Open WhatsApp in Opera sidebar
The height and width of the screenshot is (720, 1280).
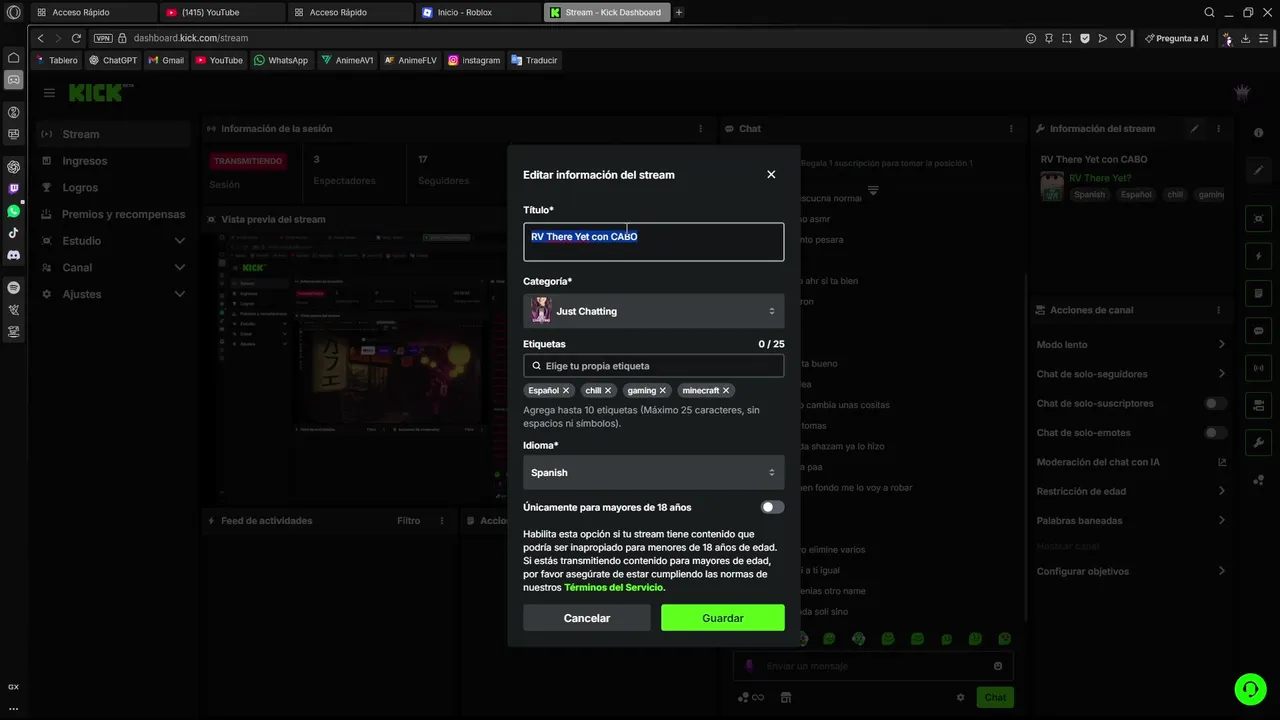point(13,211)
